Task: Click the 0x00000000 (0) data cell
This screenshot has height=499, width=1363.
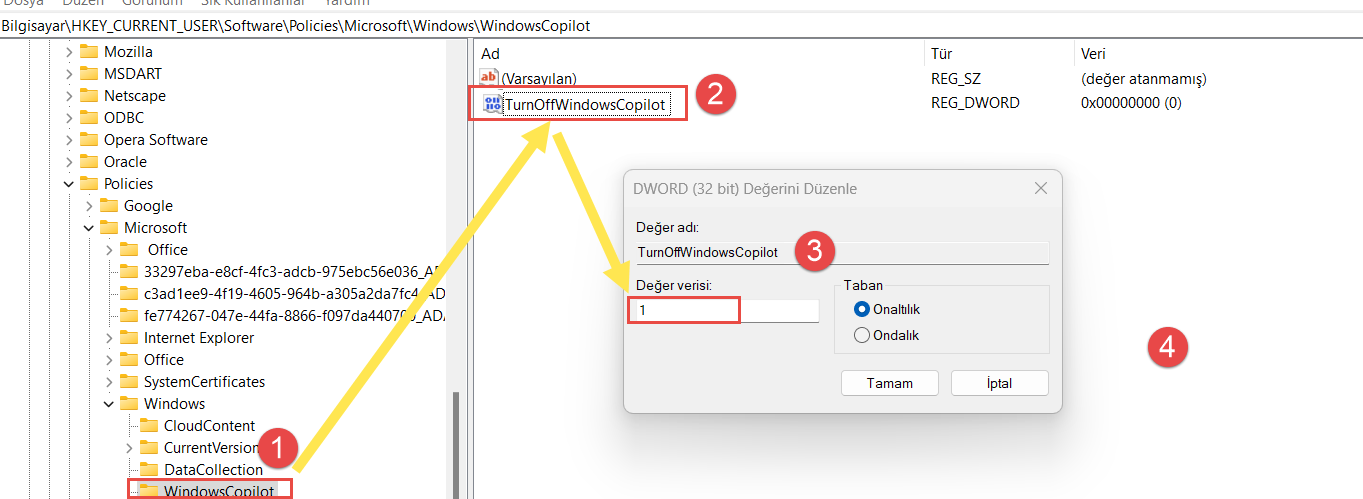Action: (x=1131, y=103)
